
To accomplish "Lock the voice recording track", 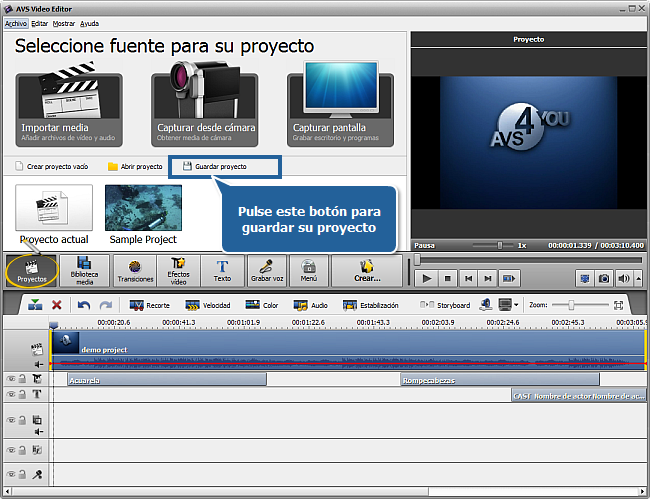I will click(x=22, y=474).
